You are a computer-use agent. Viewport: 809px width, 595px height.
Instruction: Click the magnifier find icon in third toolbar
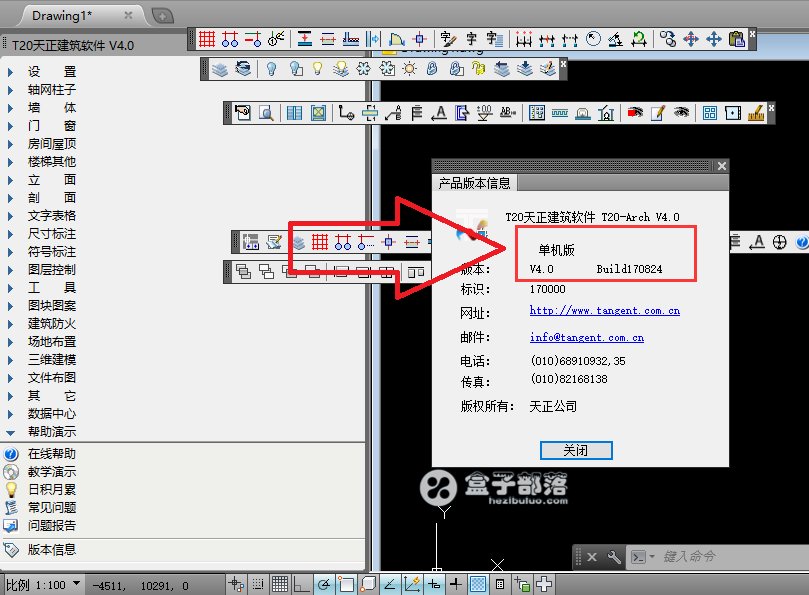(267, 113)
